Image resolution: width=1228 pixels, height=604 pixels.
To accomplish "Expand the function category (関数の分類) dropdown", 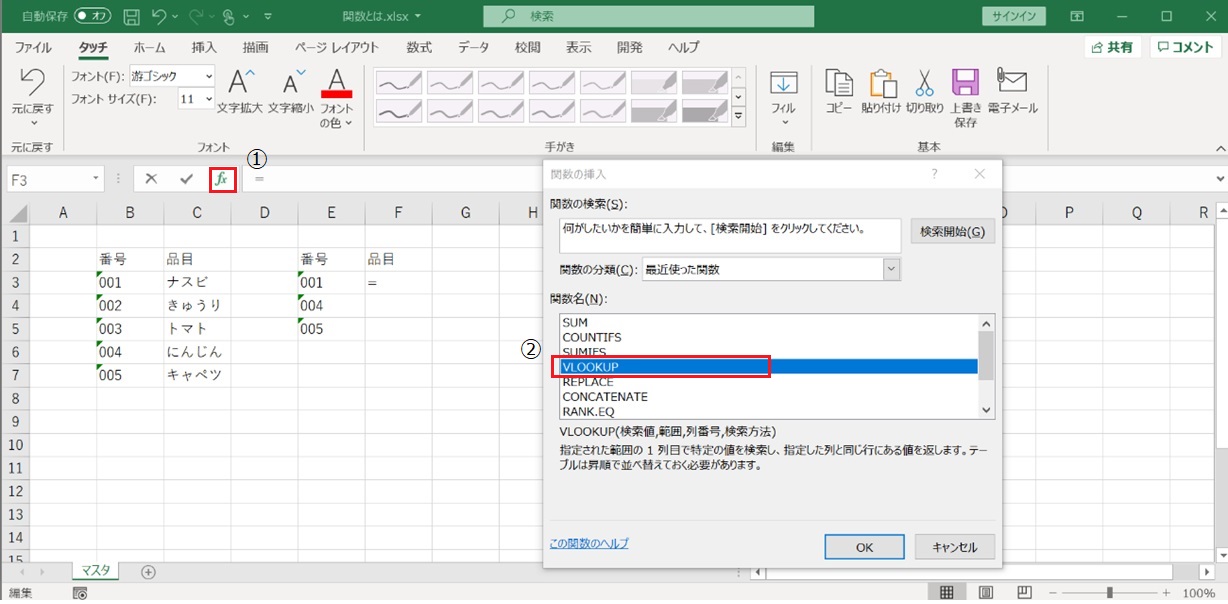I will pyautogui.click(x=891, y=269).
